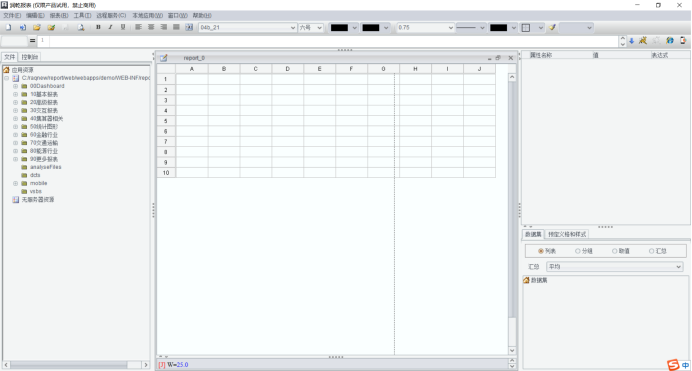Click the edit pencil icon on report_0 window
692x371 pixels.
click(164, 58)
